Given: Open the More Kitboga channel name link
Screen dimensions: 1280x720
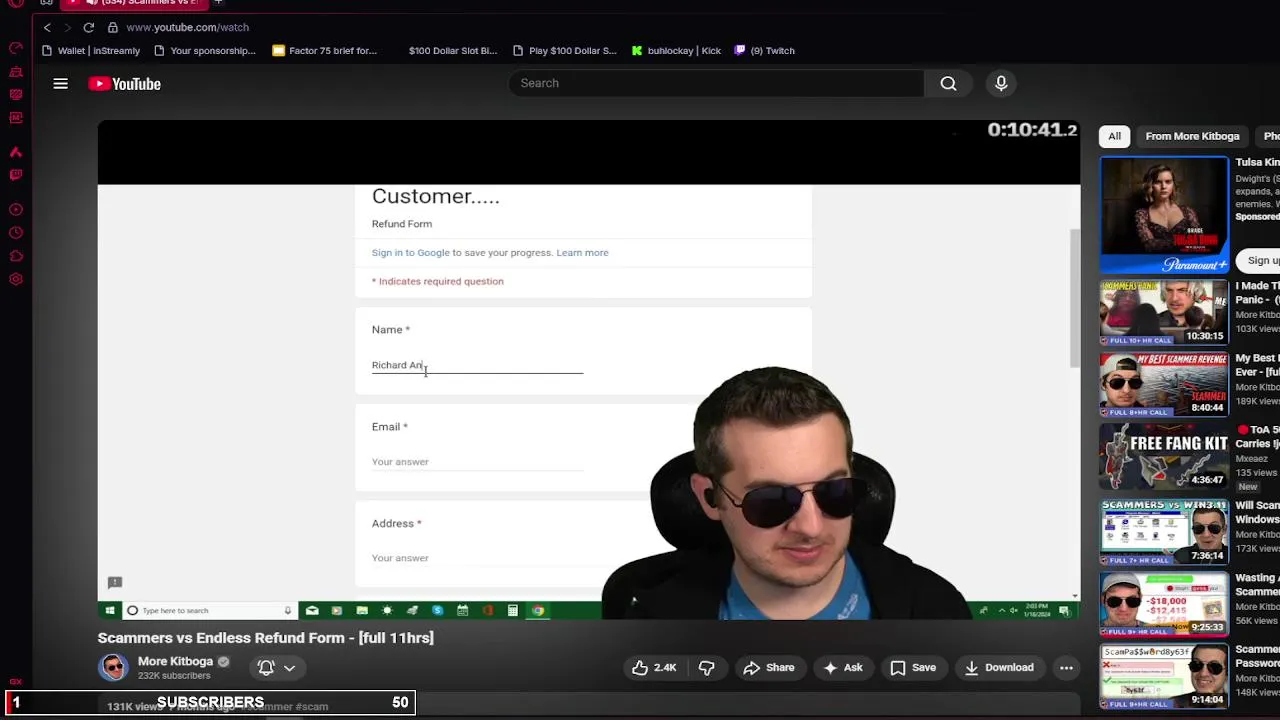Looking at the screenshot, I should tap(175, 661).
